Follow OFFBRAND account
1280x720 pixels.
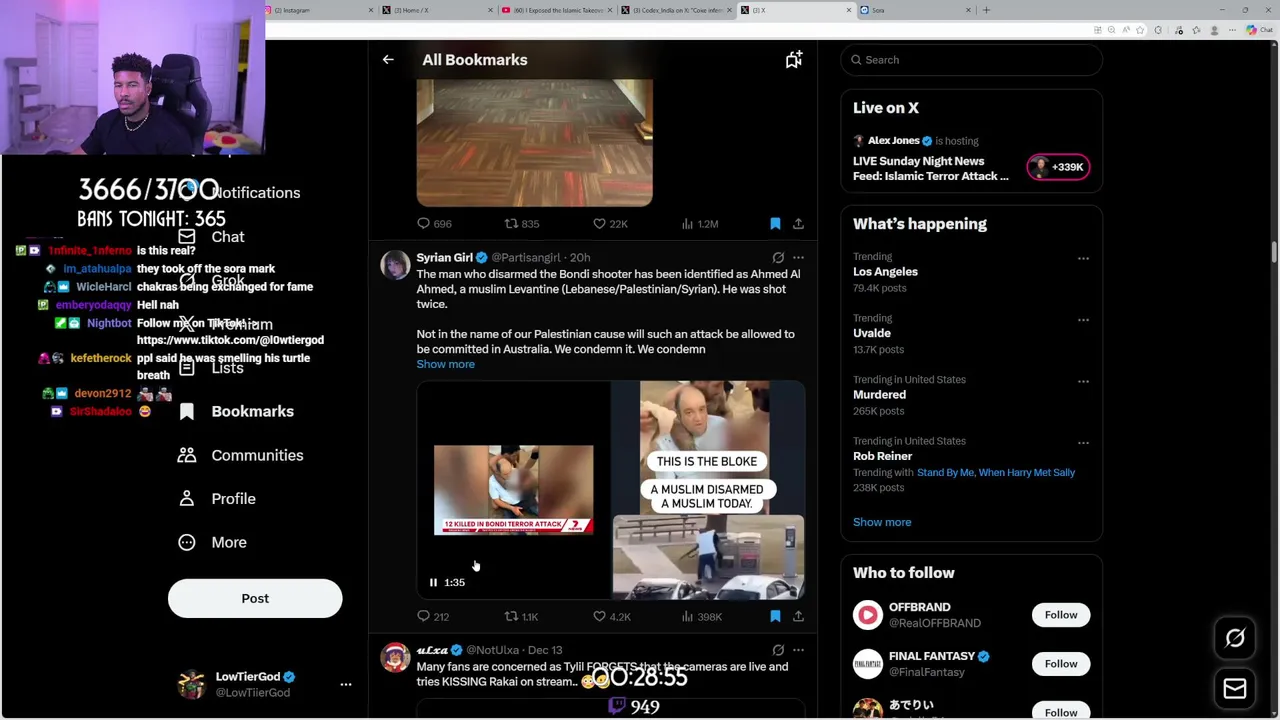[x=1061, y=615]
